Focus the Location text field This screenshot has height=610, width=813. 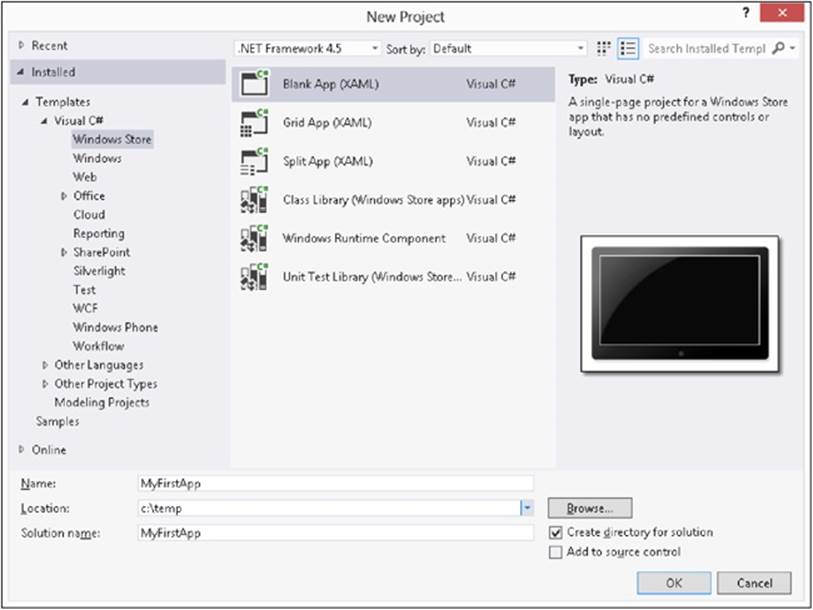click(329, 508)
